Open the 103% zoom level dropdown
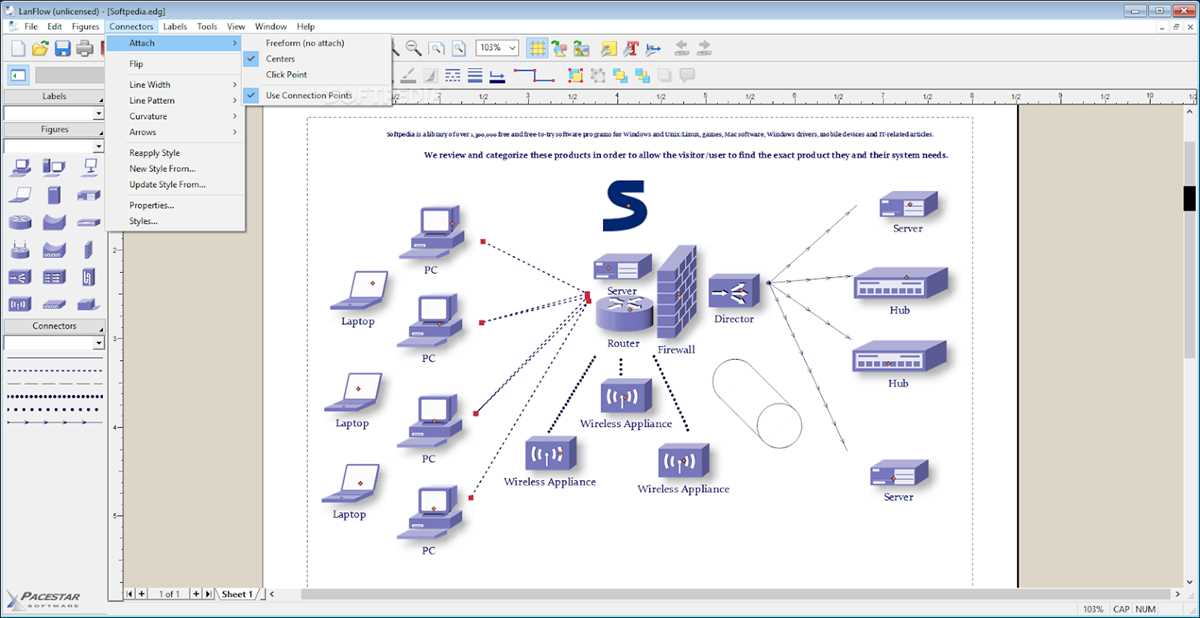 (497, 48)
